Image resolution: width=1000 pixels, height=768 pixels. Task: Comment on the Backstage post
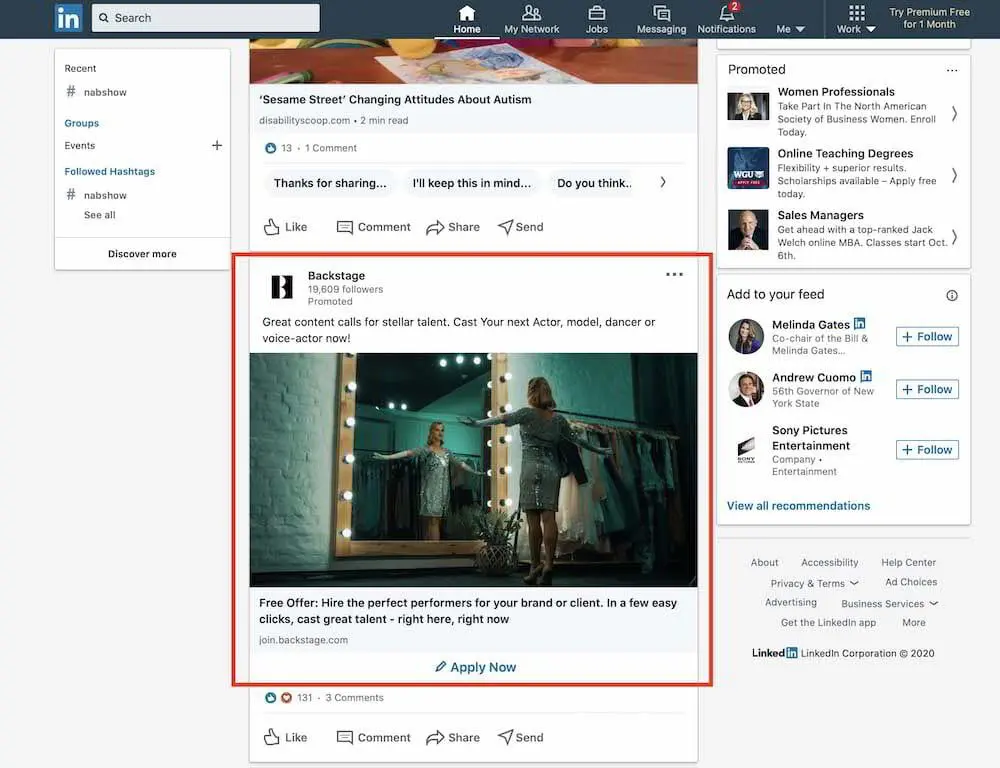coord(373,737)
